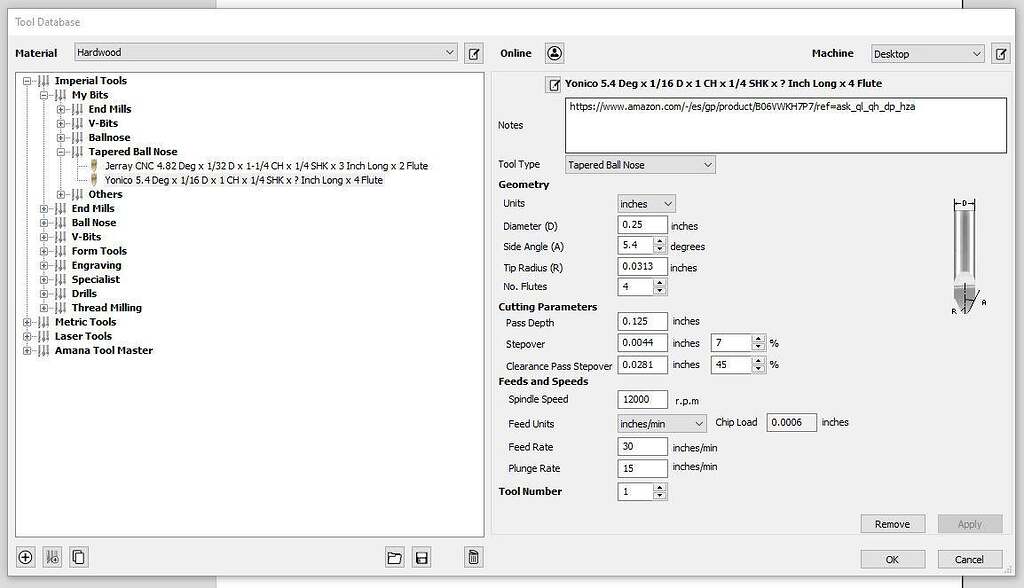Screen dimensions: 1024x588
Task: Click the open folder import icon
Action: [x=395, y=558]
